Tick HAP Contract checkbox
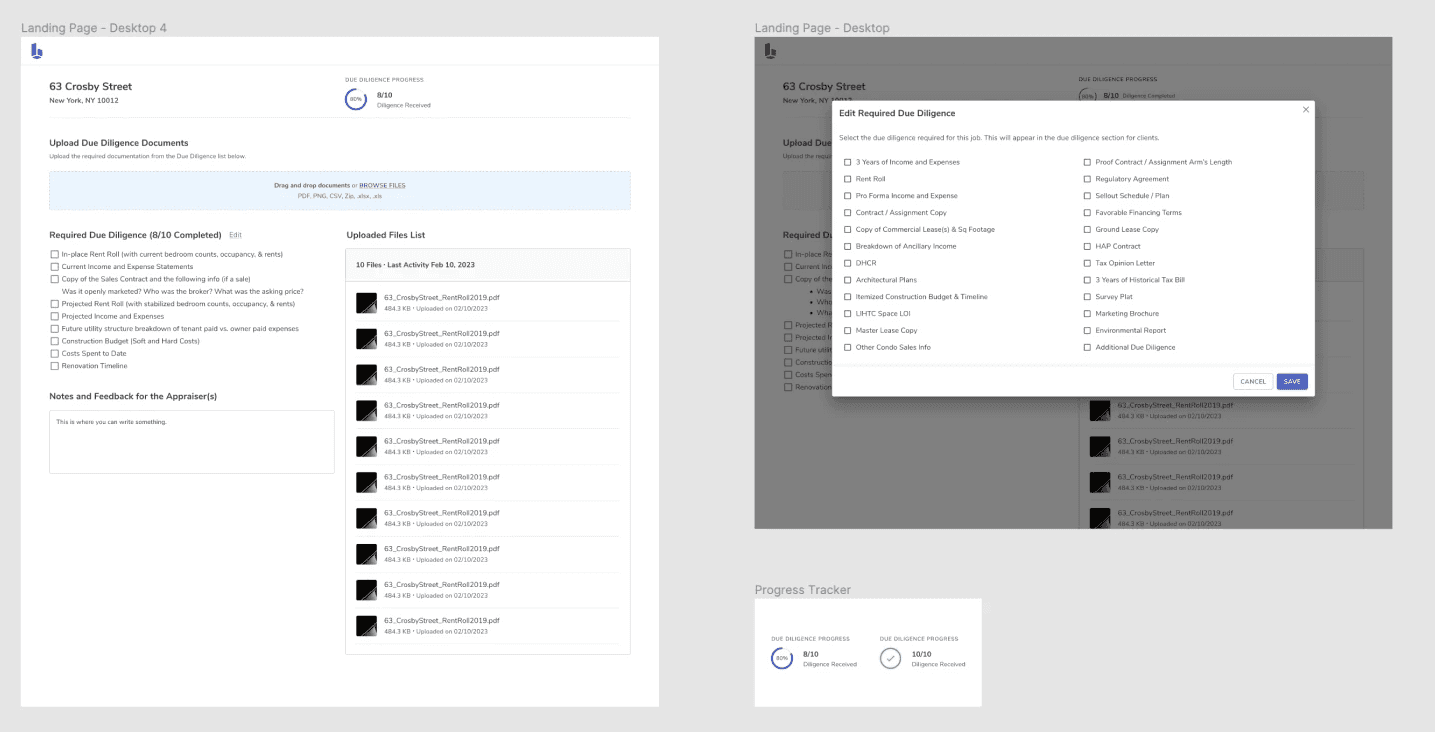The height and width of the screenshot is (732, 1435). tap(1087, 246)
